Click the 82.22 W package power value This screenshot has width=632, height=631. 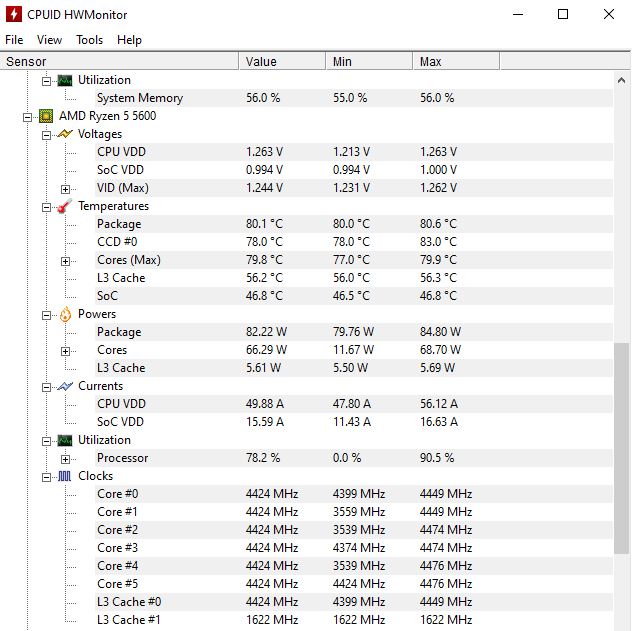coord(266,332)
